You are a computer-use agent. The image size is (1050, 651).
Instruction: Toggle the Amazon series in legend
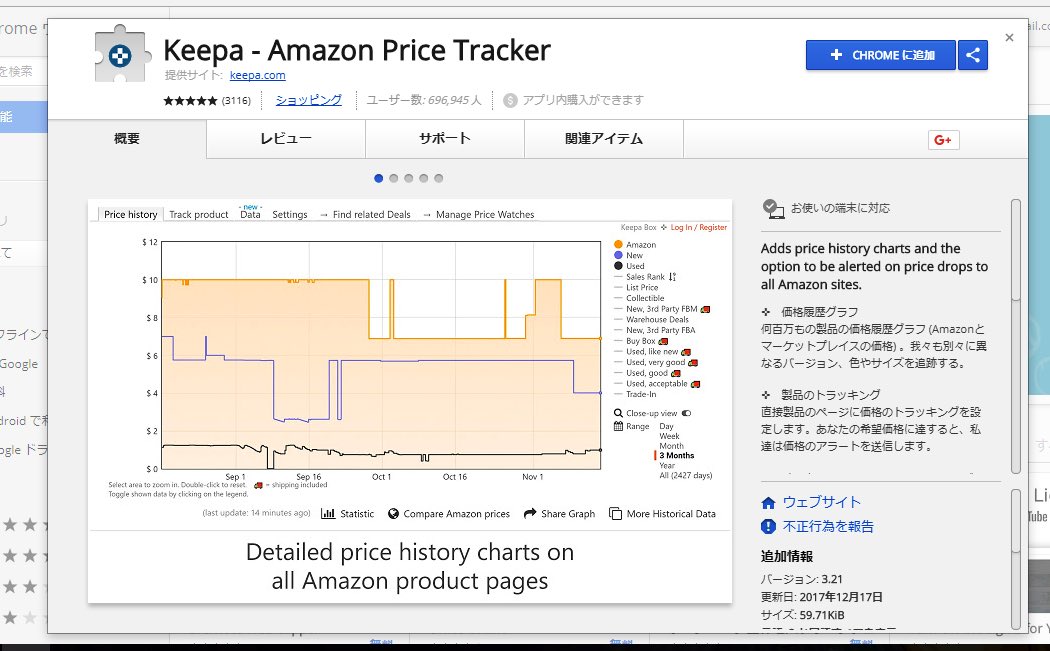pos(635,244)
